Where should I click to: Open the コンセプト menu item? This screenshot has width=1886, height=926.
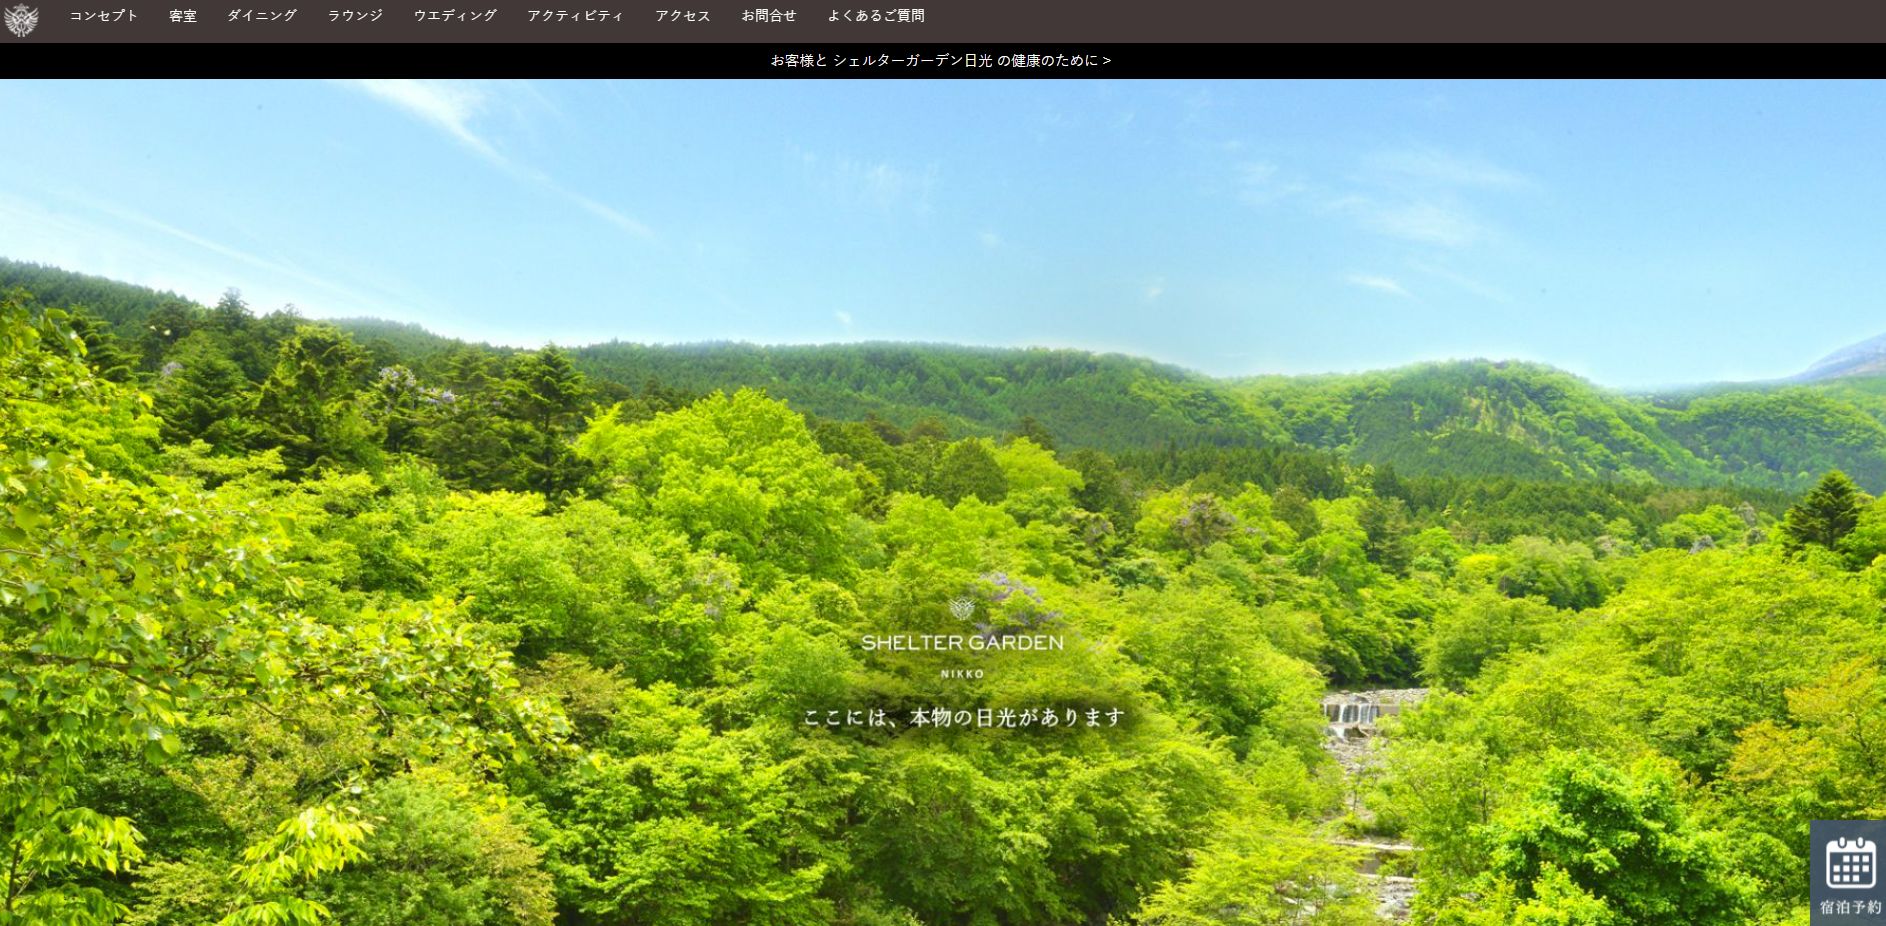pyautogui.click(x=104, y=16)
